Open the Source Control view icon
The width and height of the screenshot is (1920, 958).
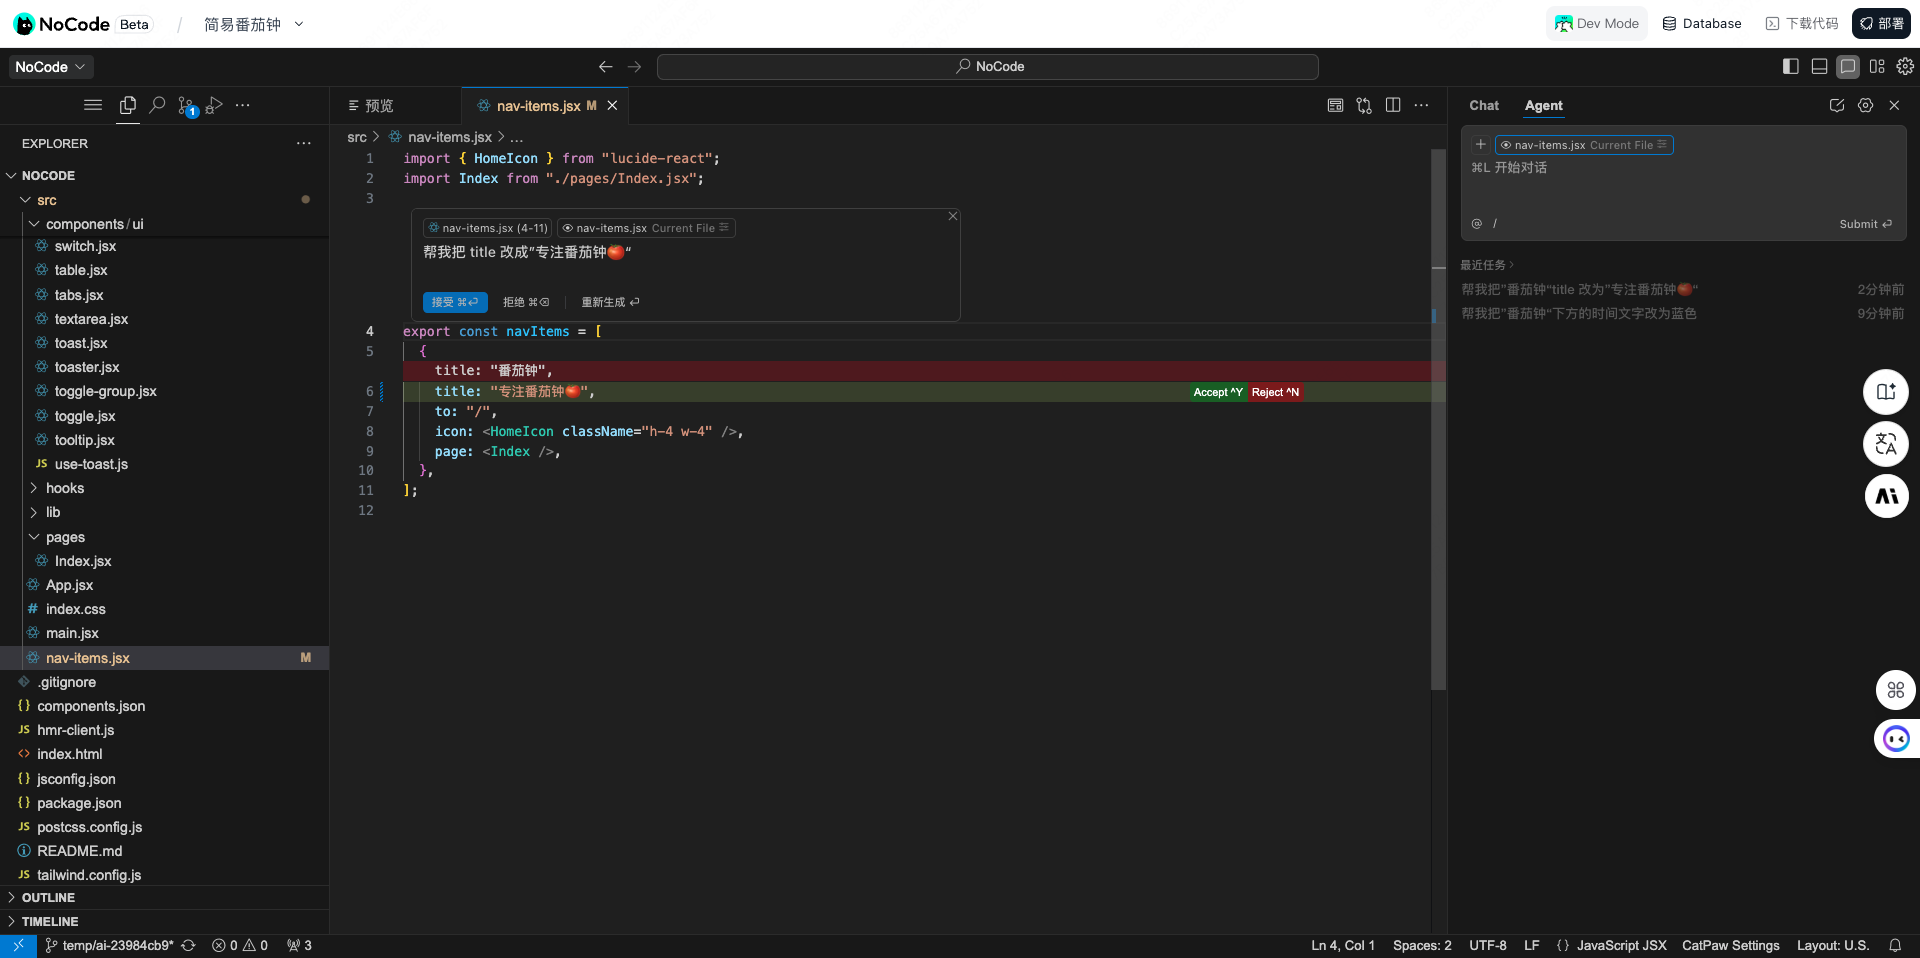tap(187, 105)
